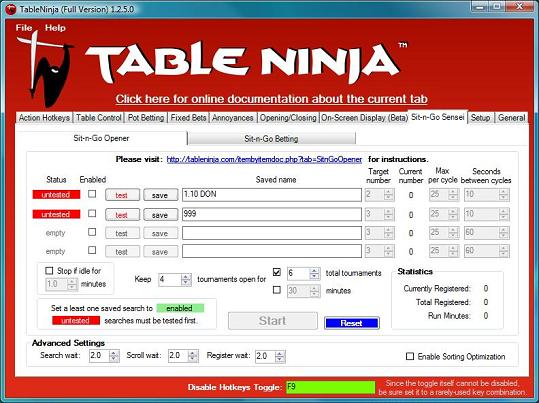Open the tableninja.com SitnGoOpener instructions link
Image resolution: width=539 pixels, height=403 pixels.
pos(264,160)
